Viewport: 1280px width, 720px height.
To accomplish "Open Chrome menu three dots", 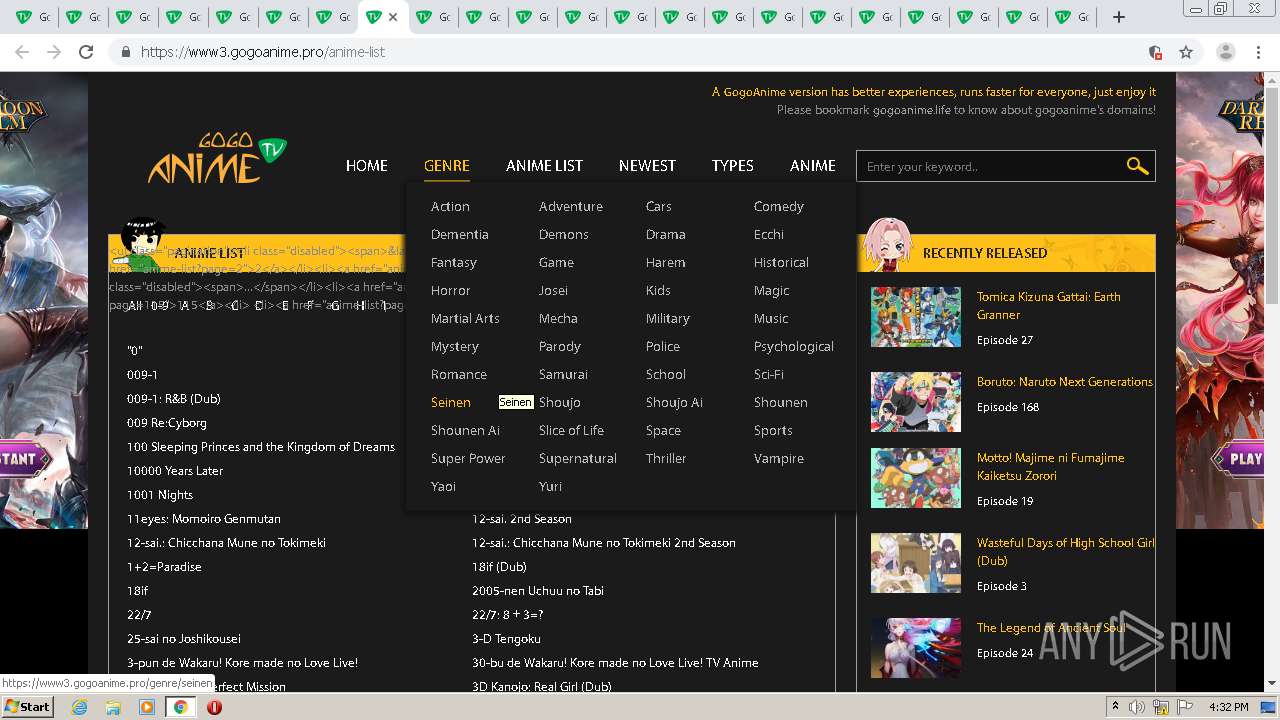I will click(1258, 52).
